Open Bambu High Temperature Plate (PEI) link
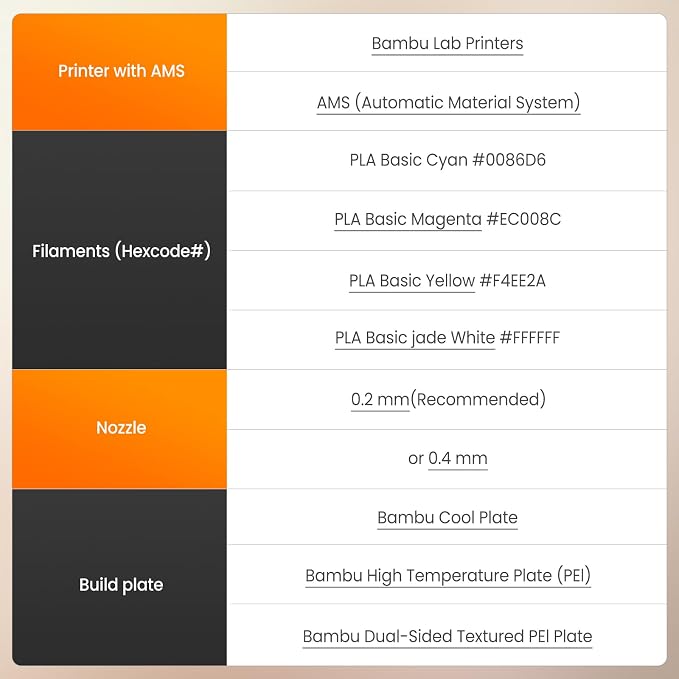Image resolution: width=679 pixels, height=679 pixels. 448,576
